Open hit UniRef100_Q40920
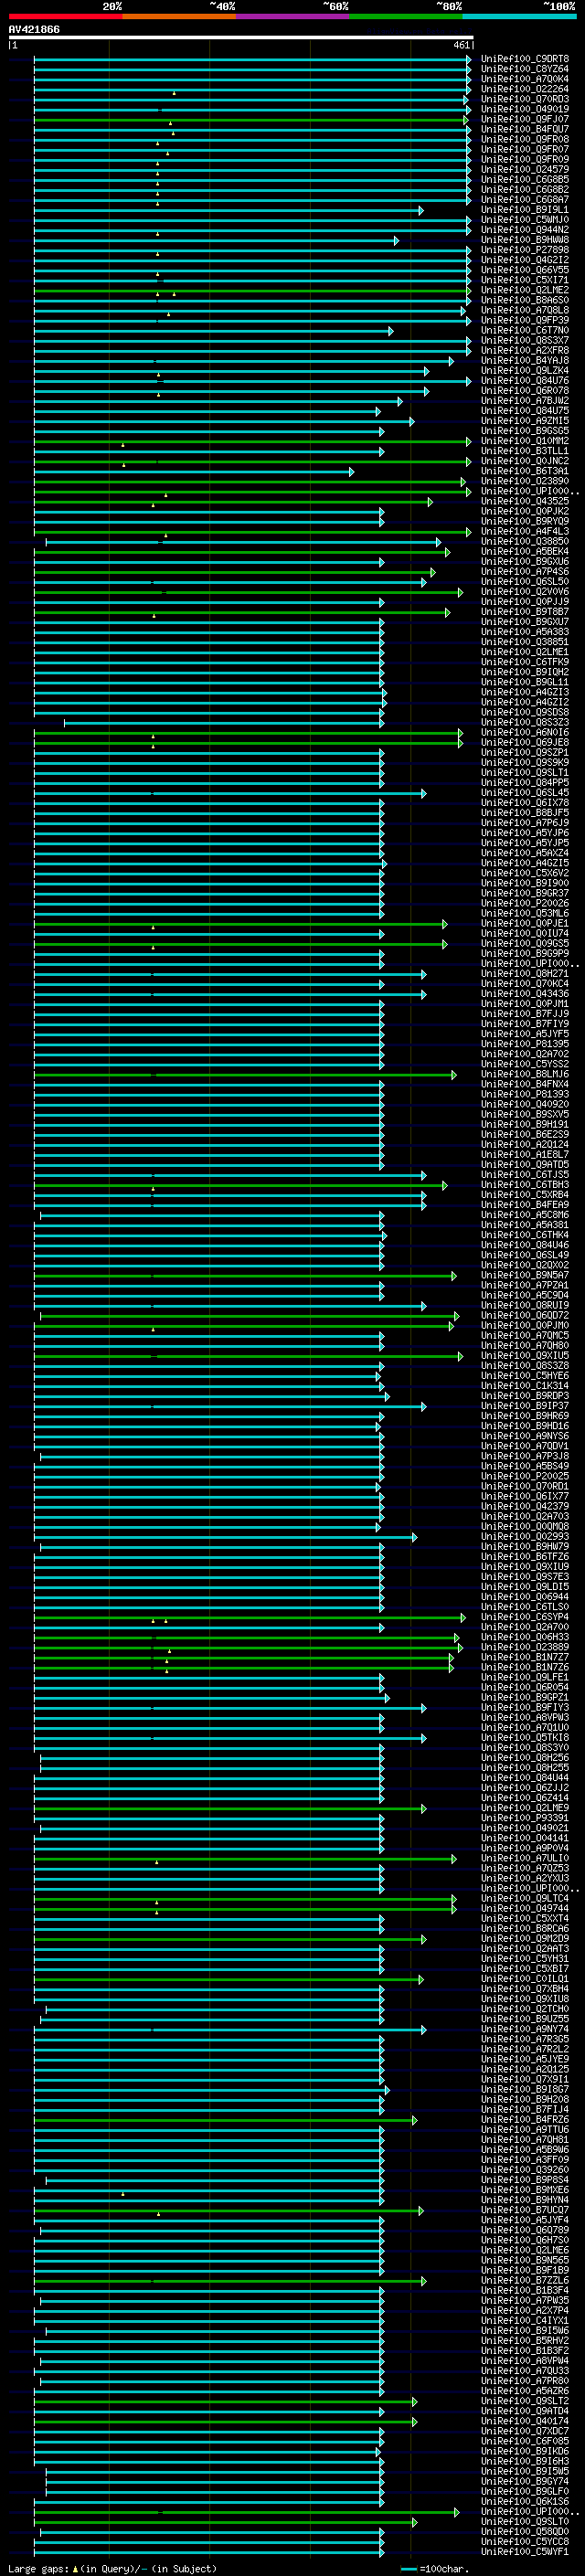Screen dimensions: 585x2576 pyautogui.click(x=524, y=1104)
